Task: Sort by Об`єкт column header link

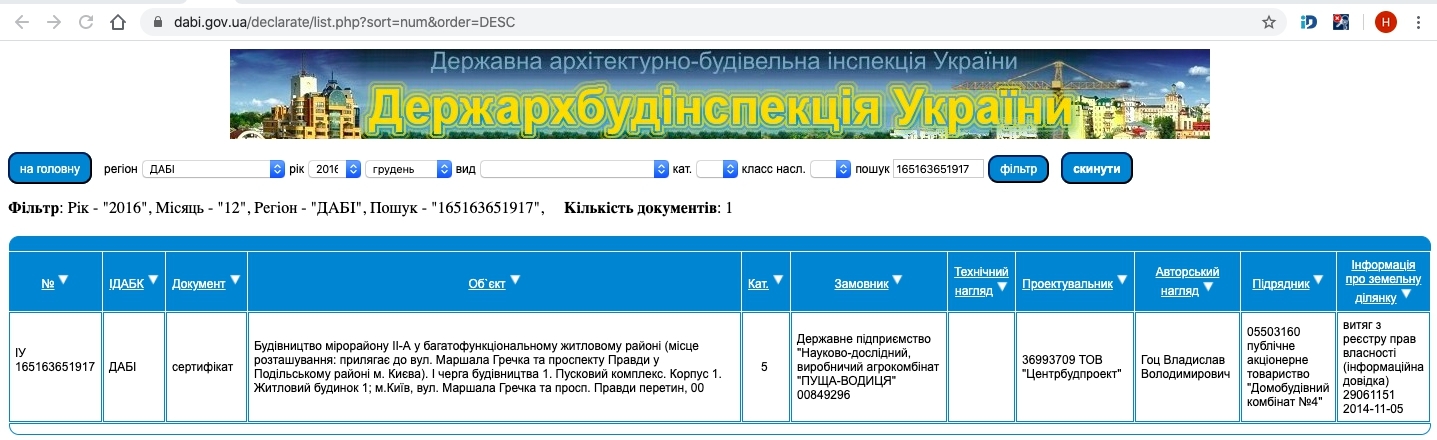Action: (x=487, y=284)
